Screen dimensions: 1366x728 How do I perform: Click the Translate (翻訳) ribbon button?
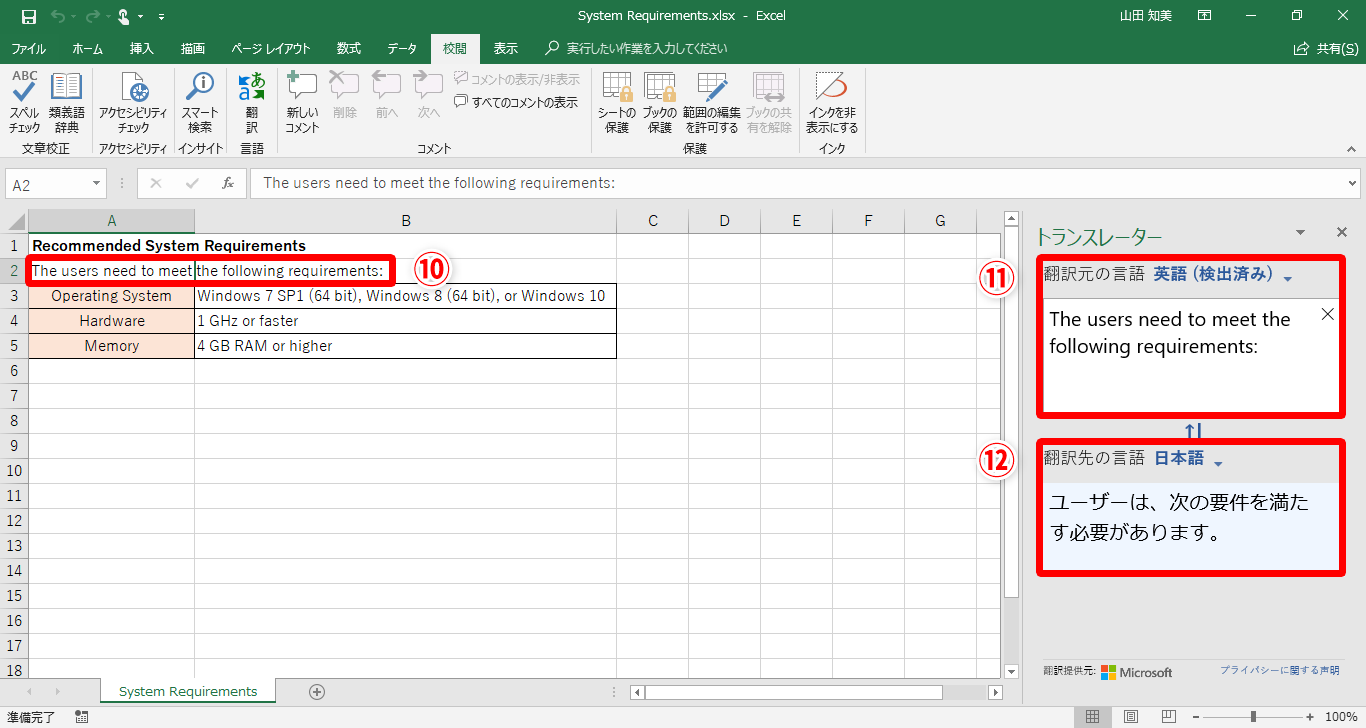click(x=252, y=102)
